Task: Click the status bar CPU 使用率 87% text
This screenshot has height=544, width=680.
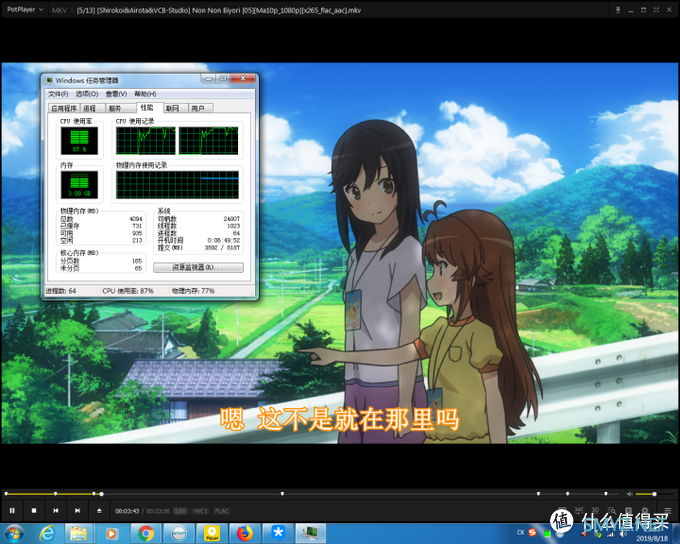Action: click(x=128, y=291)
